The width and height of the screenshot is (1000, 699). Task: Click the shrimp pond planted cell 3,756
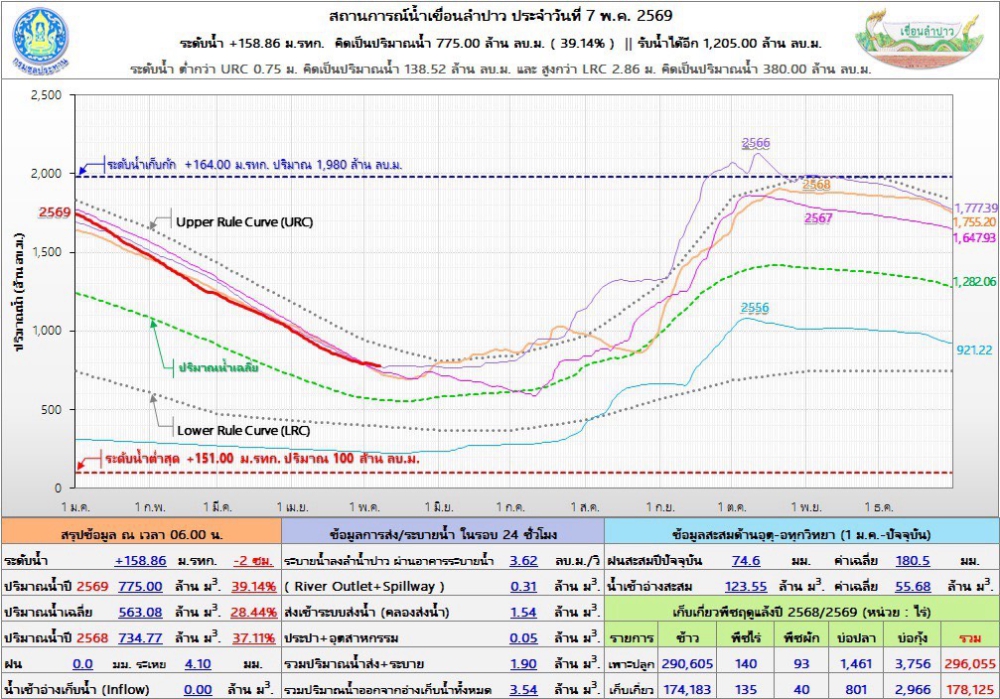[x=913, y=664]
